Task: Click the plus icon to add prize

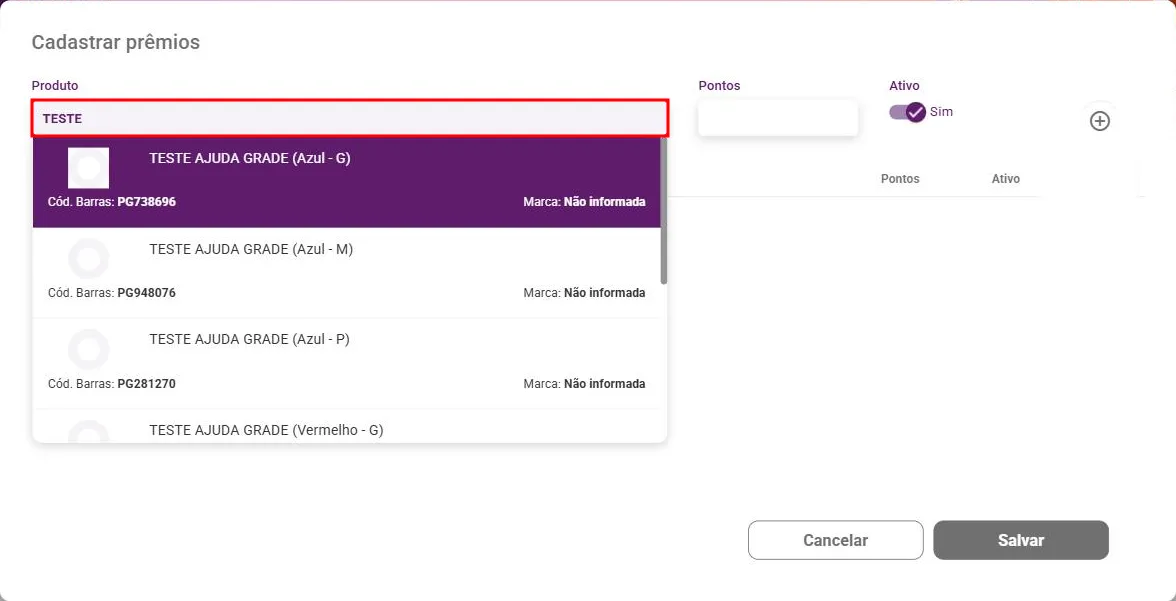Action: (1100, 121)
